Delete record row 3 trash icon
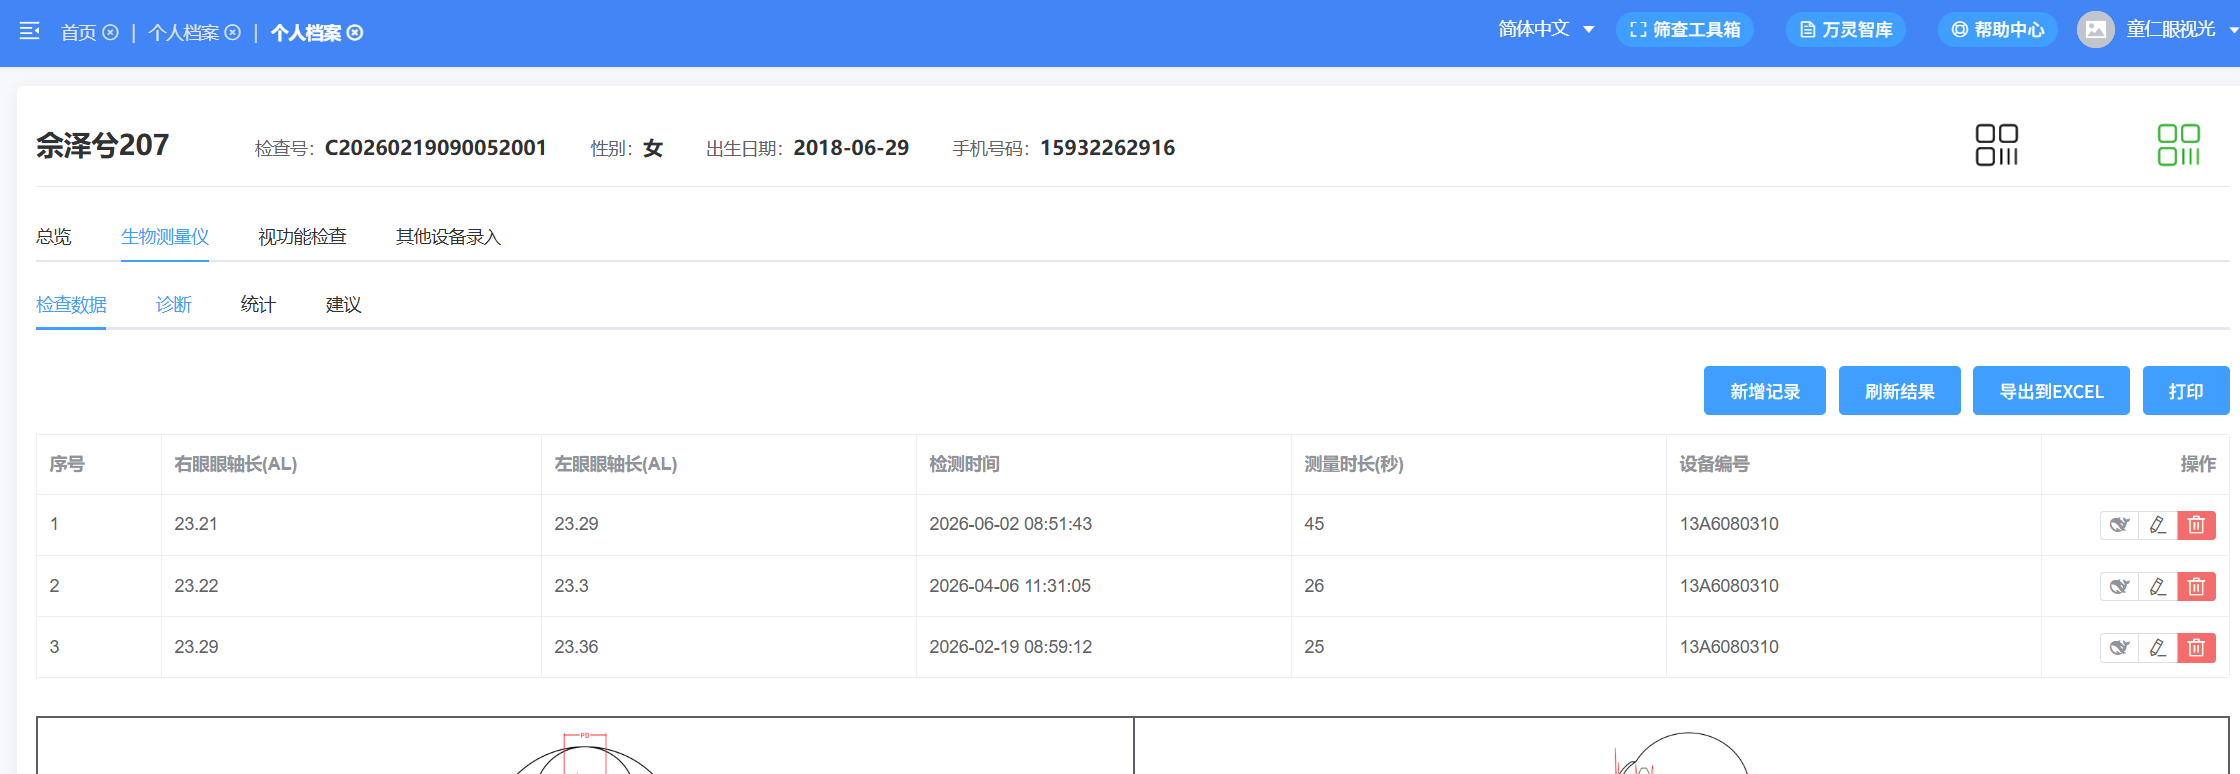This screenshot has width=2240, height=774. pos(2197,648)
